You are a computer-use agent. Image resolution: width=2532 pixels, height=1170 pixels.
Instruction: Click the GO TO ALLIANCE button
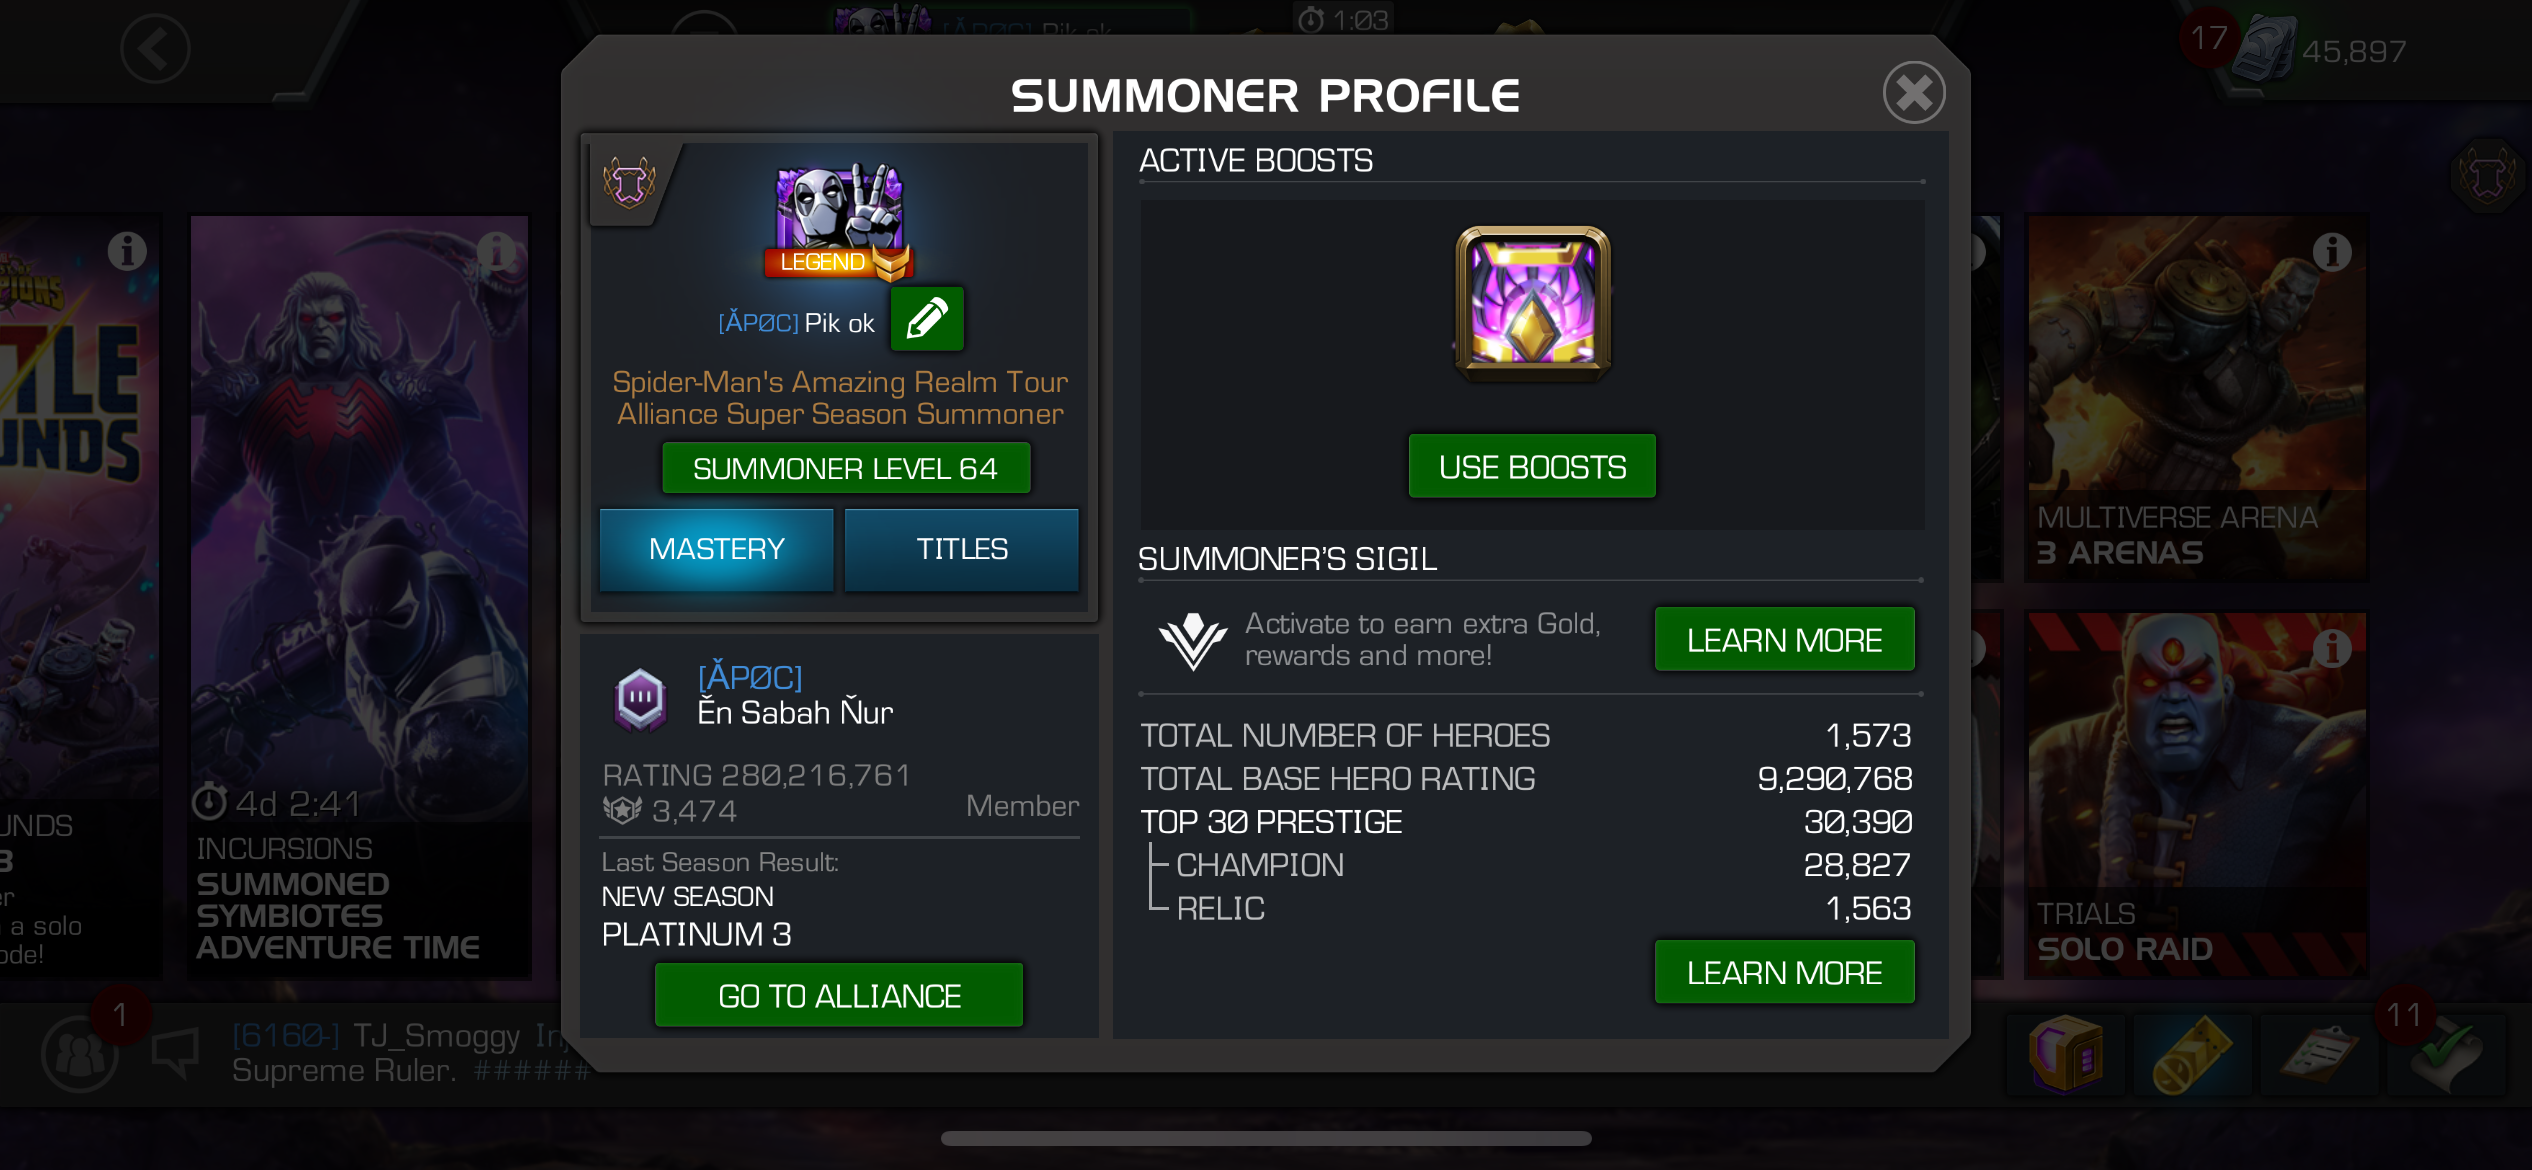pyautogui.click(x=839, y=995)
